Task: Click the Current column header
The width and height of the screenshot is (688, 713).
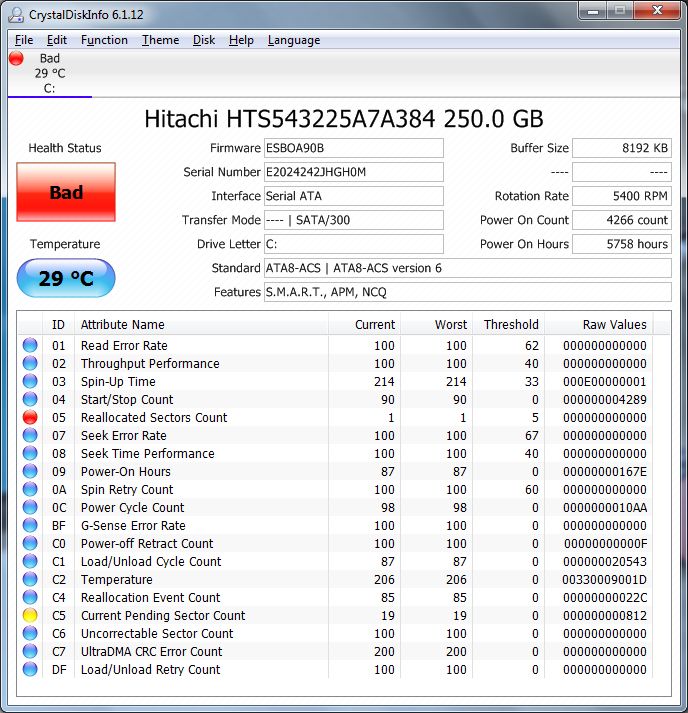Action: [x=364, y=325]
